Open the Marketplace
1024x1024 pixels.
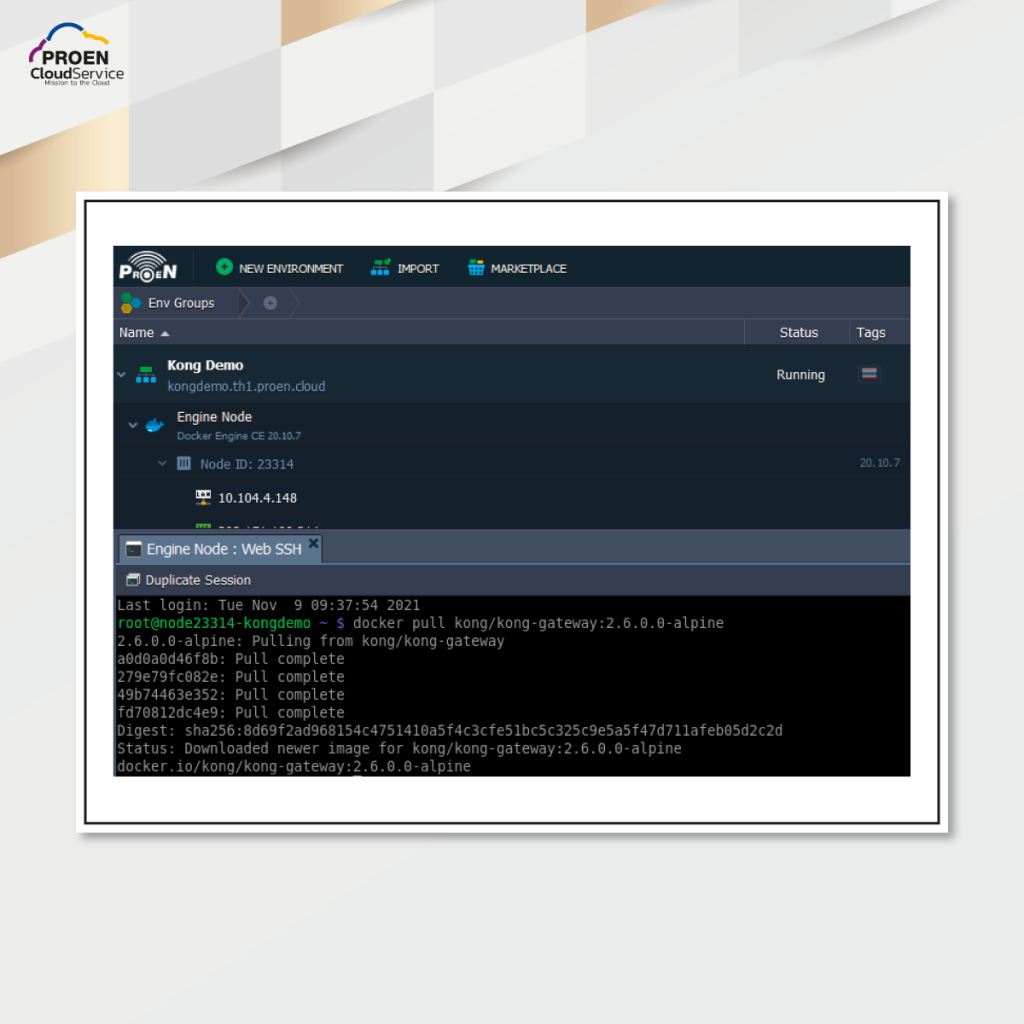point(517,268)
